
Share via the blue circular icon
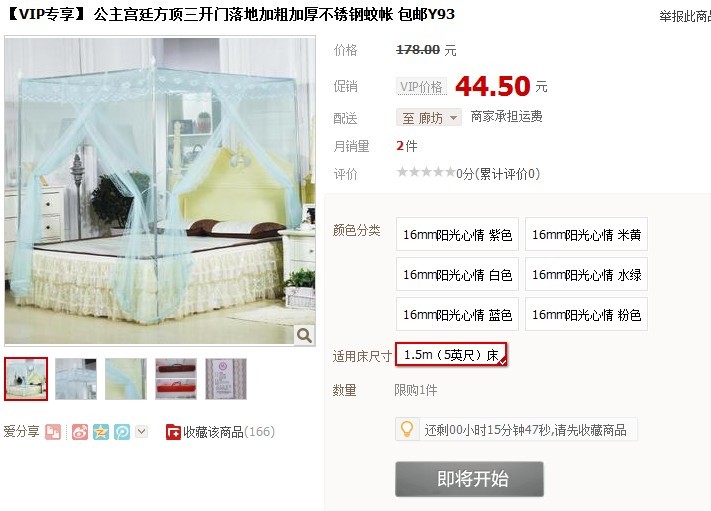coord(122,432)
